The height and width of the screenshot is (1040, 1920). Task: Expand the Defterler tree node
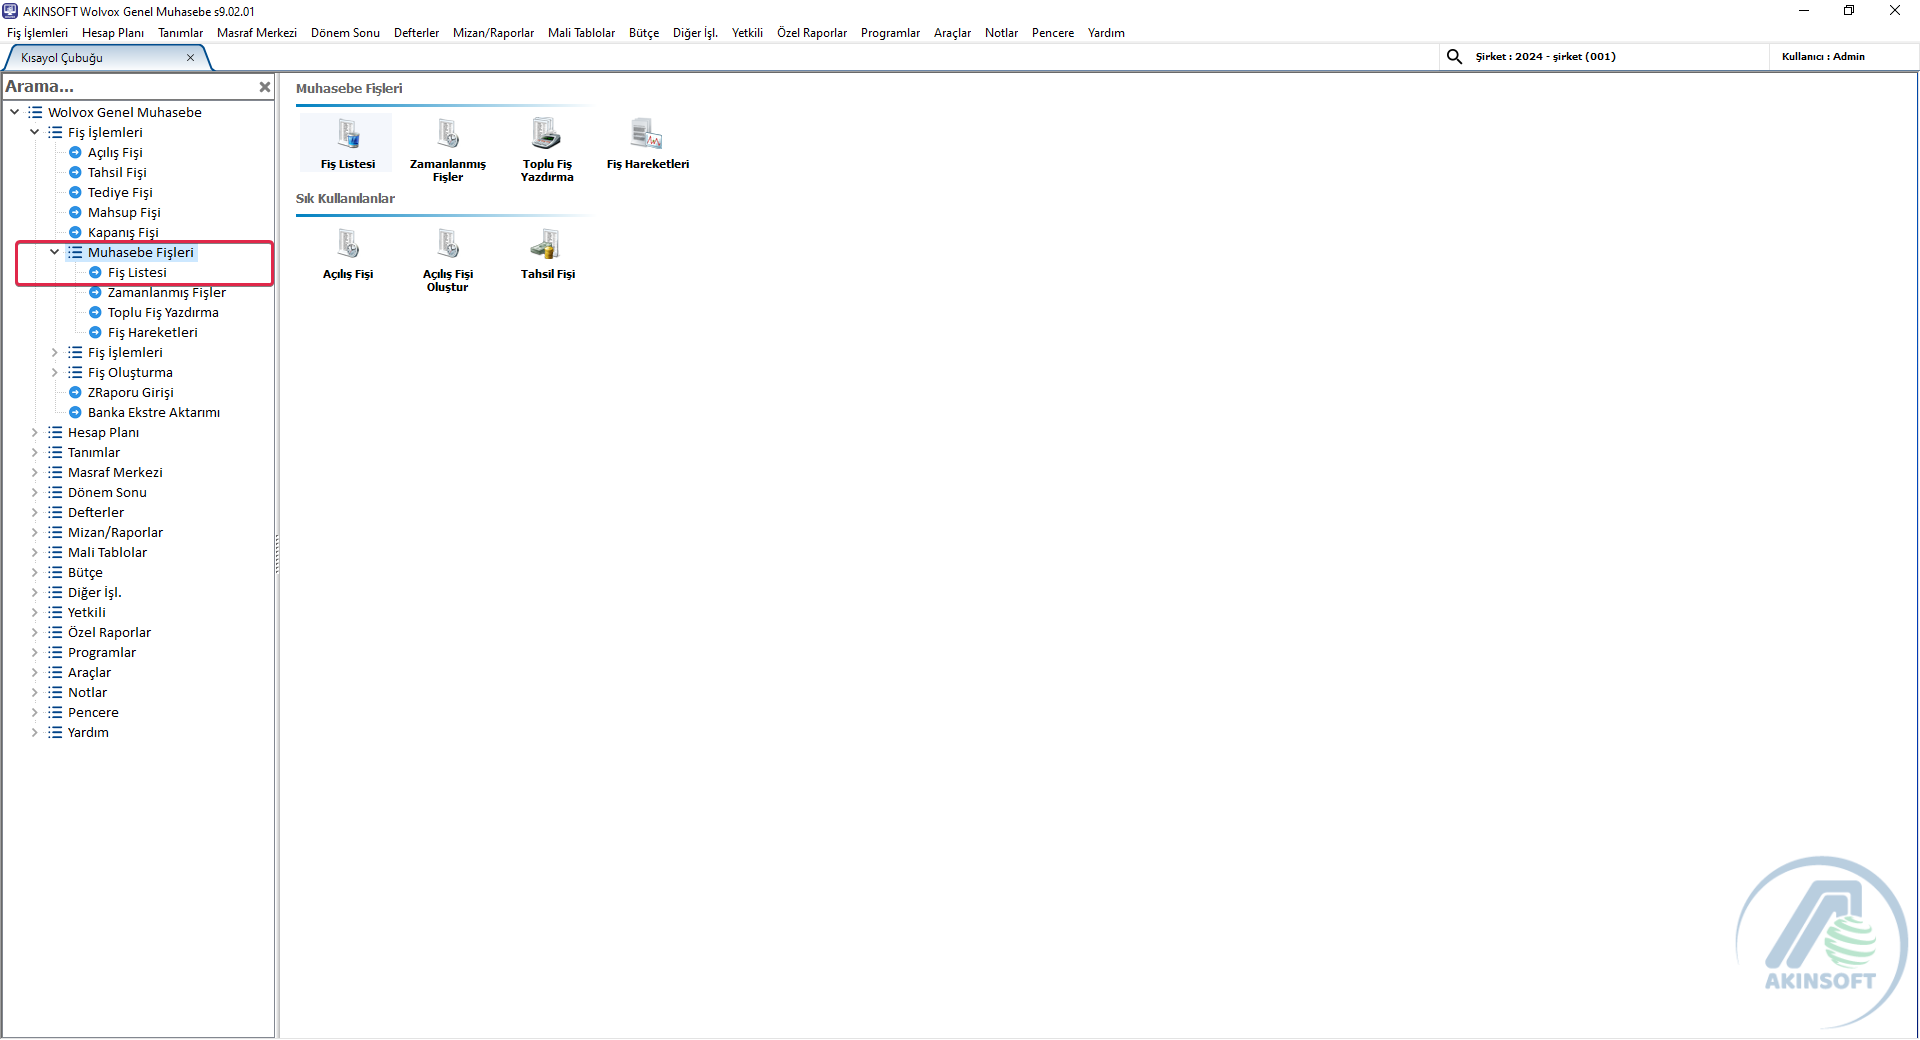pyautogui.click(x=35, y=512)
